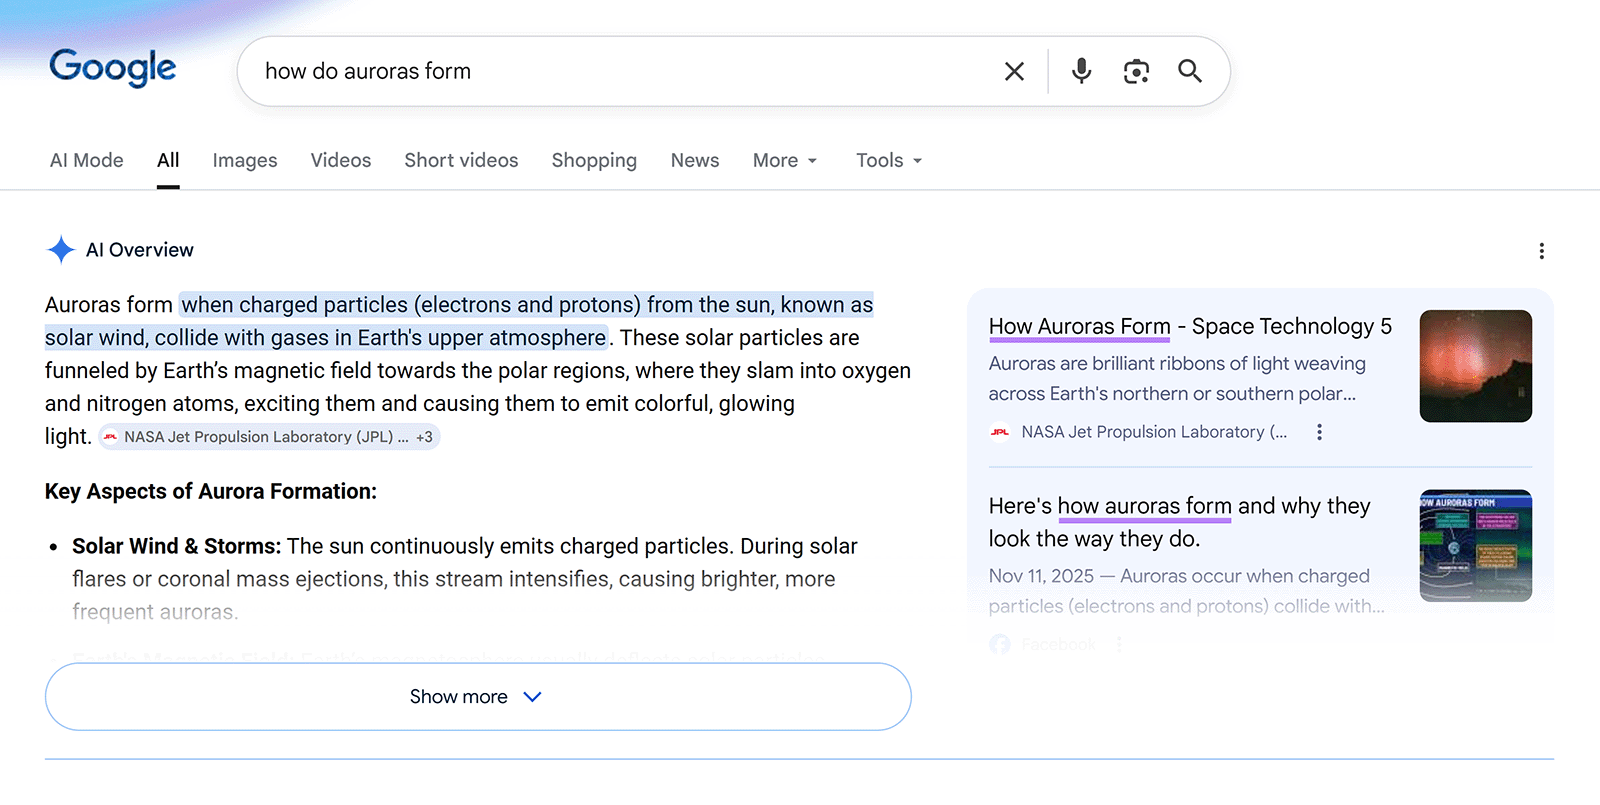Open NASA JPL source options menu

click(1320, 432)
